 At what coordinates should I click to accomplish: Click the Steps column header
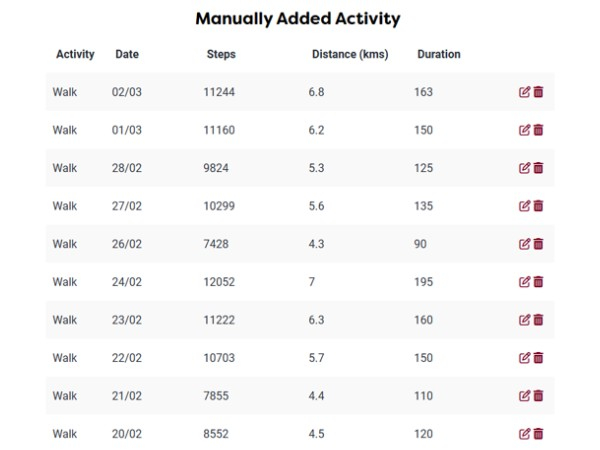[x=221, y=54]
